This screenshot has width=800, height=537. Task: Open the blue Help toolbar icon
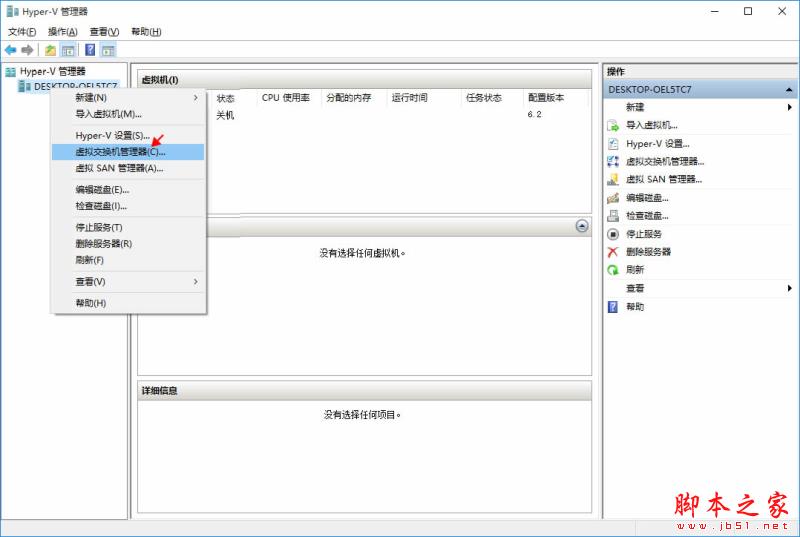click(x=90, y=50)
